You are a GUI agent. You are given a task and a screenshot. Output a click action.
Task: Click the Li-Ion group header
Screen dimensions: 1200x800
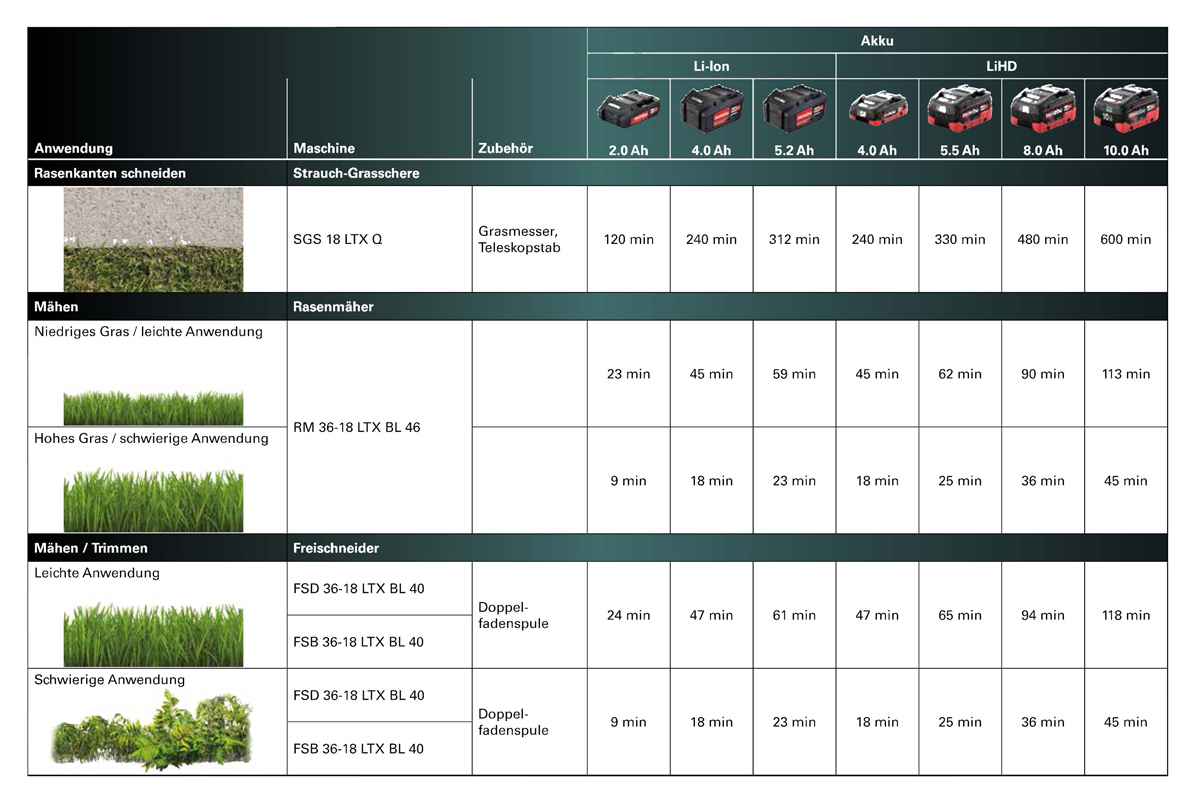tap(711, 66)
